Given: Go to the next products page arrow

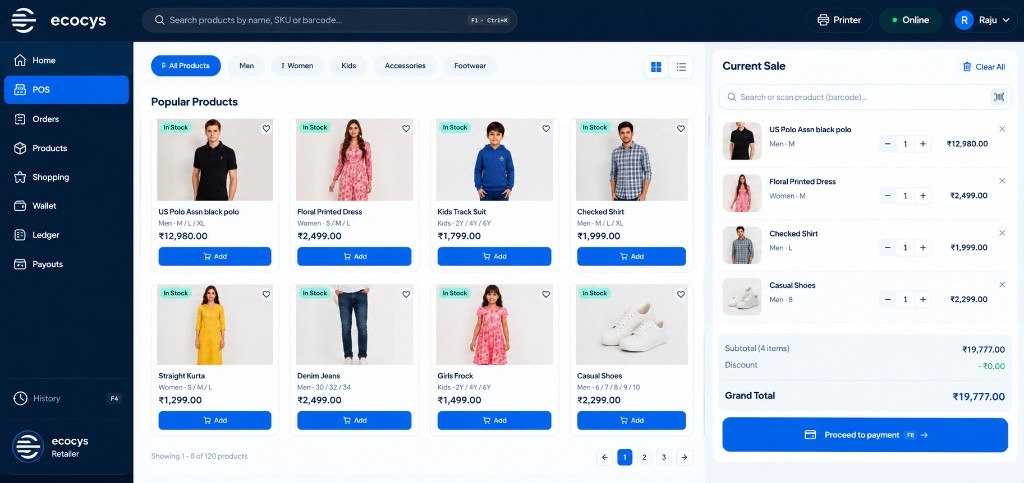Looking at the screenshot, I should point(684,458).
